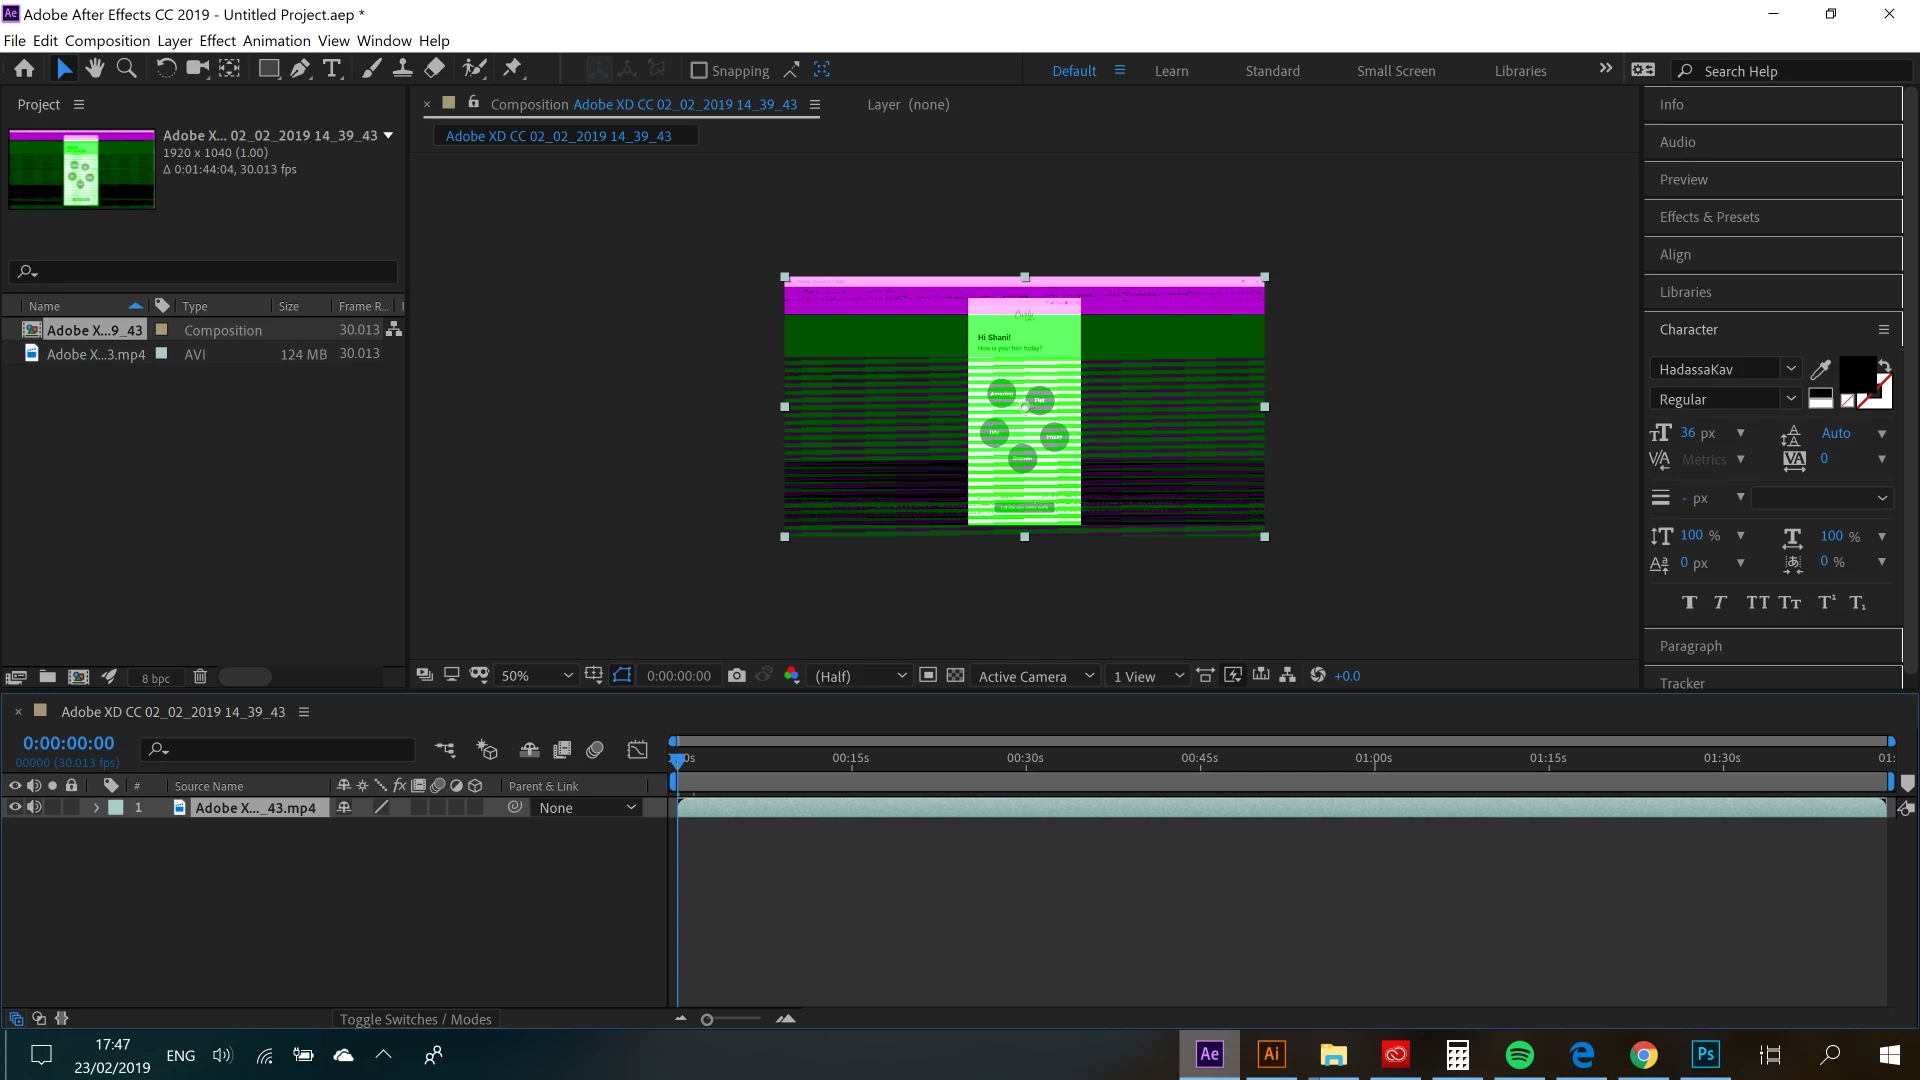Open Spotify from the taskbar
1920x1080 pixels.
[1519, 1055]
